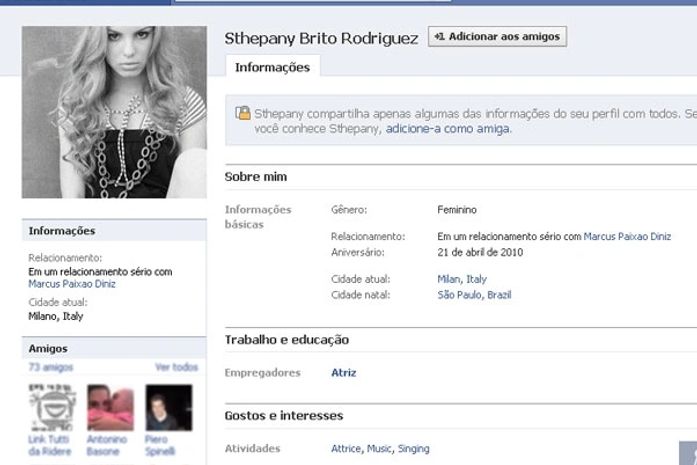Screen dimensions: 697x465
Task: Follow the adicione-a como amiga link
Action: tap(449, 129)
